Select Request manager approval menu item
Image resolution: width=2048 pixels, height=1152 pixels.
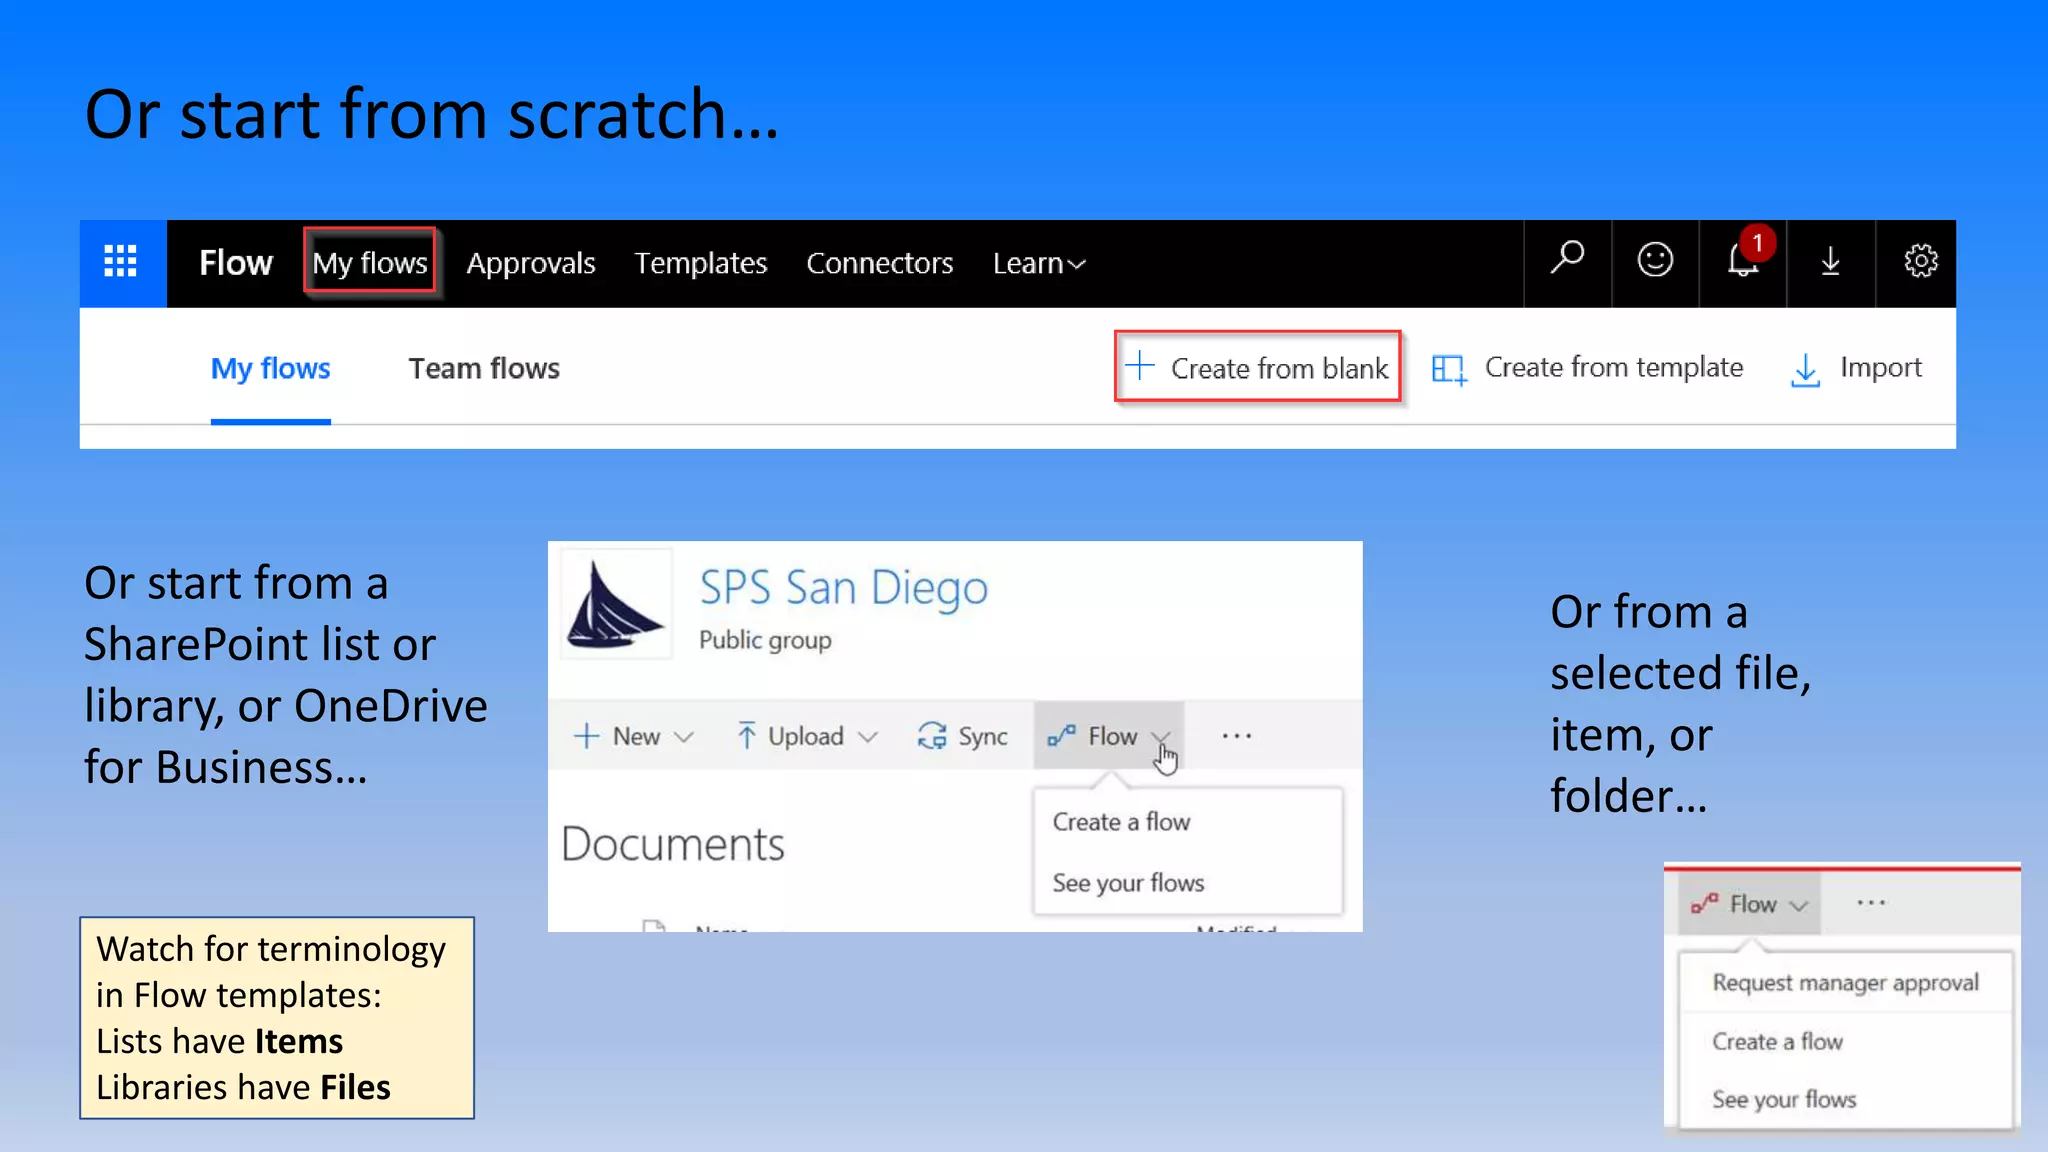pos(1845,983)
